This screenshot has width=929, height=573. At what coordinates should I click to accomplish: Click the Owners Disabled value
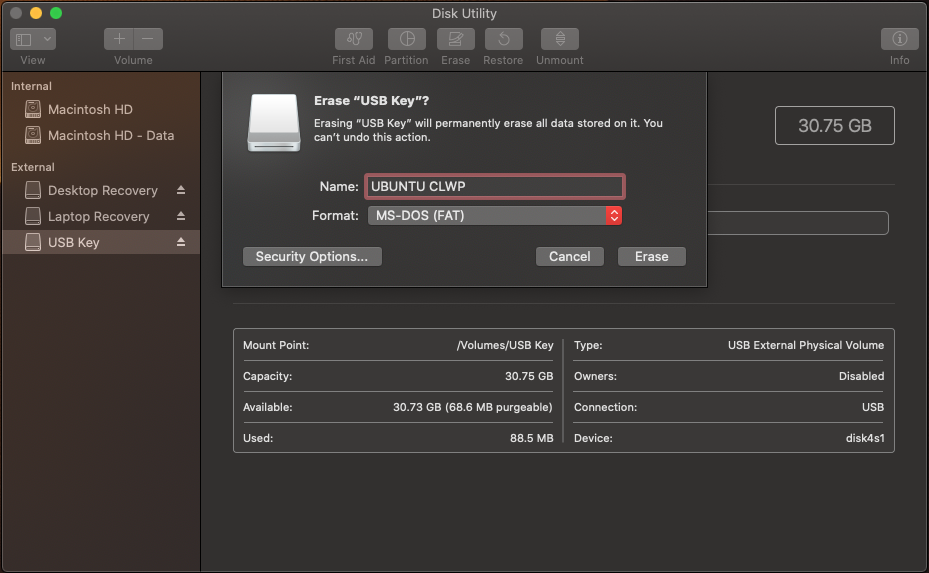[x=861, y=376]
